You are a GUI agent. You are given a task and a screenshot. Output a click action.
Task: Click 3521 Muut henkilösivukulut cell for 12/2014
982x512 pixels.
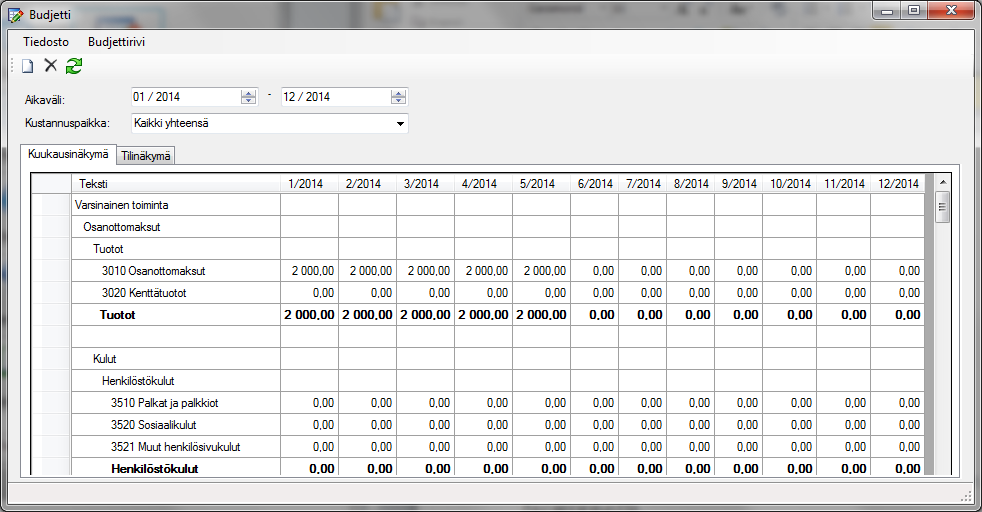(x=897, y=446)
